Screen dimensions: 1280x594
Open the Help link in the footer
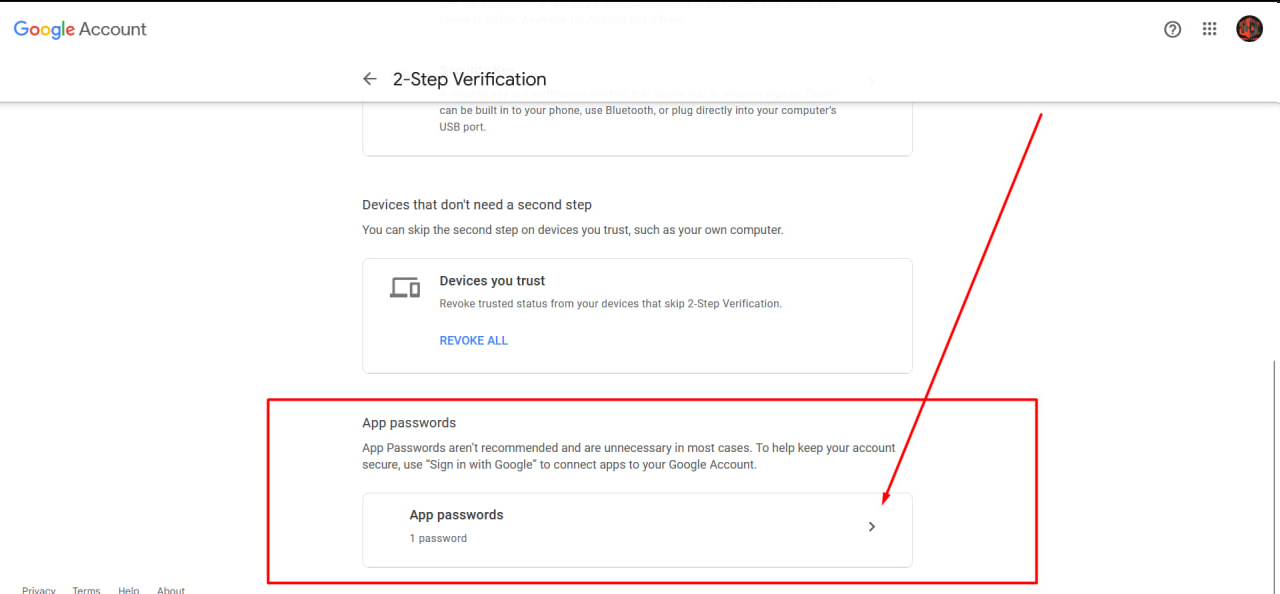[x=128, y=590]
